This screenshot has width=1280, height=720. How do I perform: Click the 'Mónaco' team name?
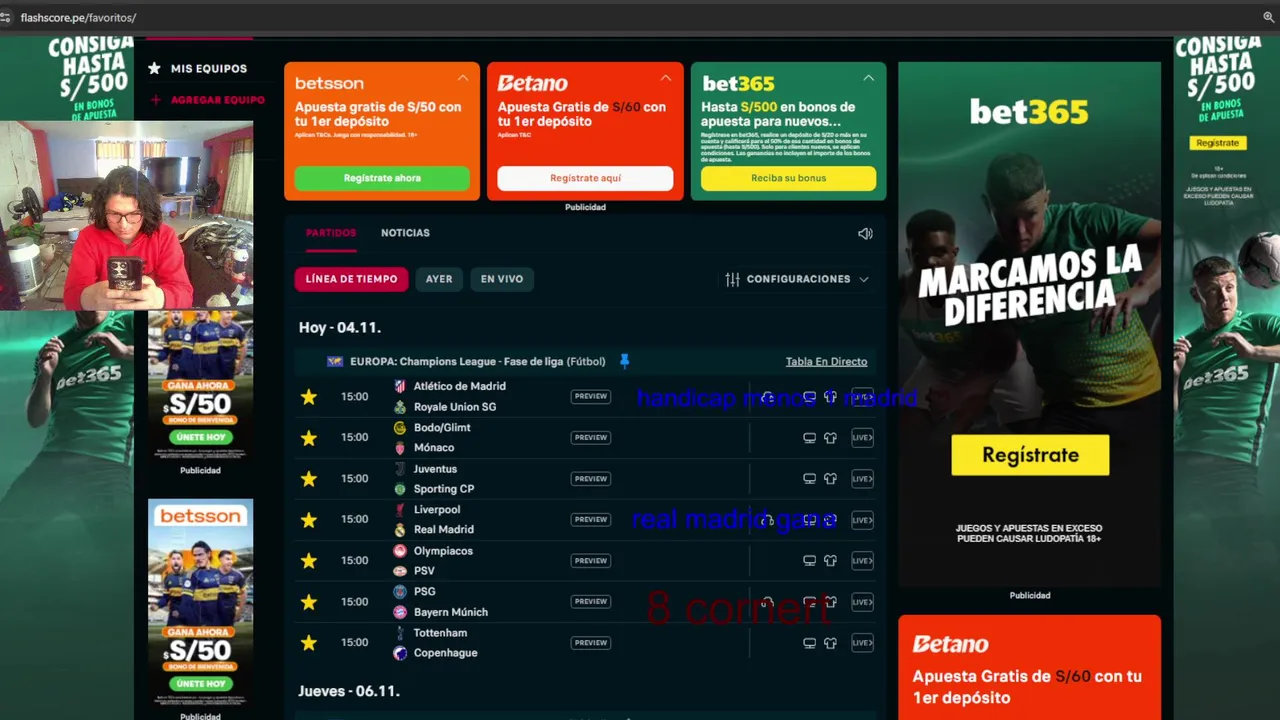tap(433, 448)
